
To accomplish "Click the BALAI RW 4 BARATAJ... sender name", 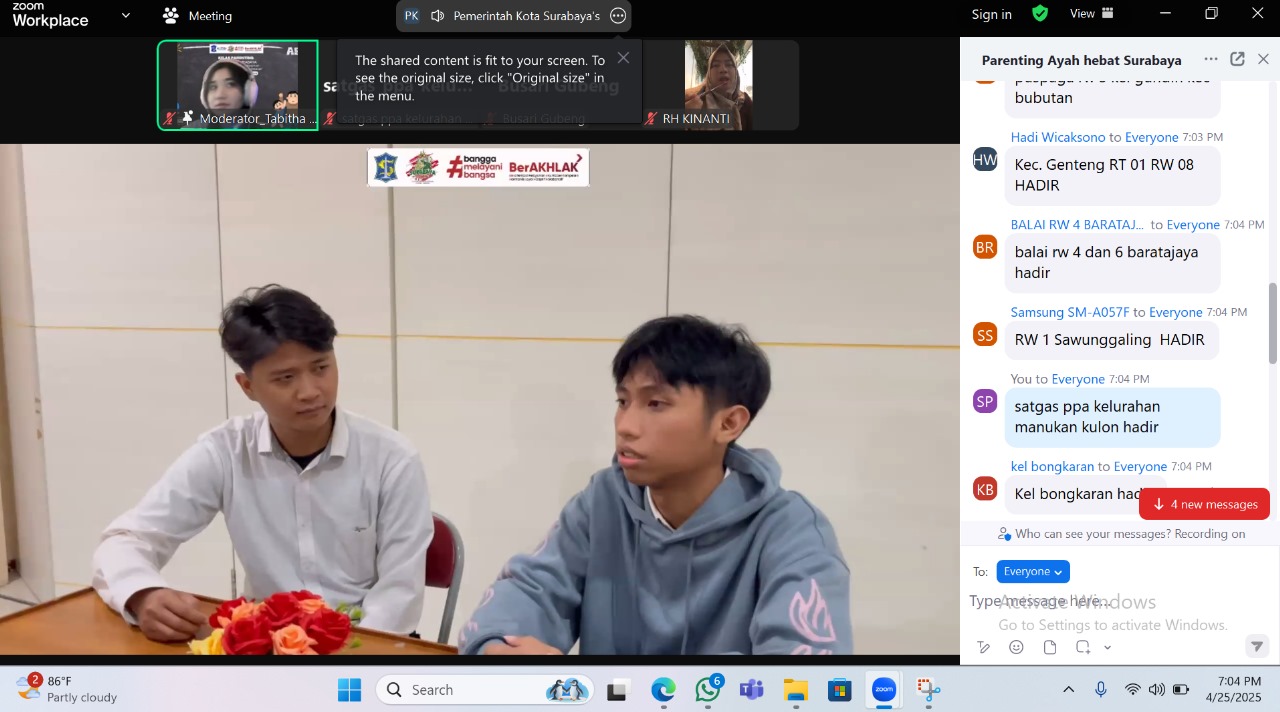I will tap(1077, 225).
